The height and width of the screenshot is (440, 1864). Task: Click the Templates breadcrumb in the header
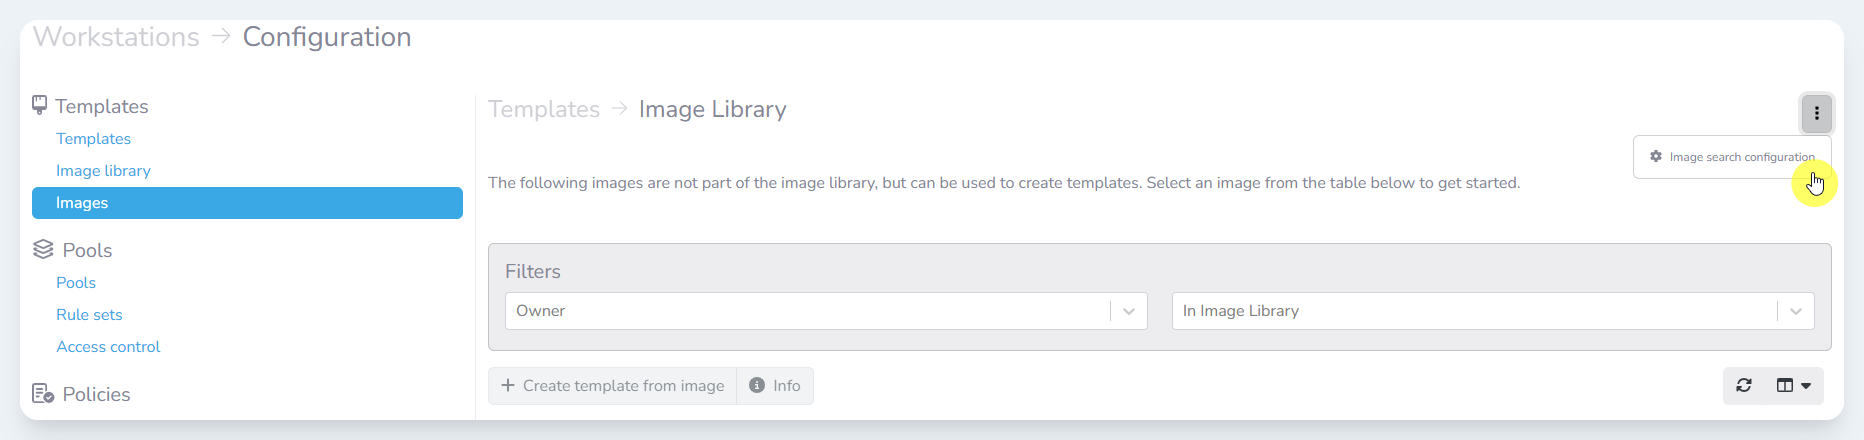(544, 109)
